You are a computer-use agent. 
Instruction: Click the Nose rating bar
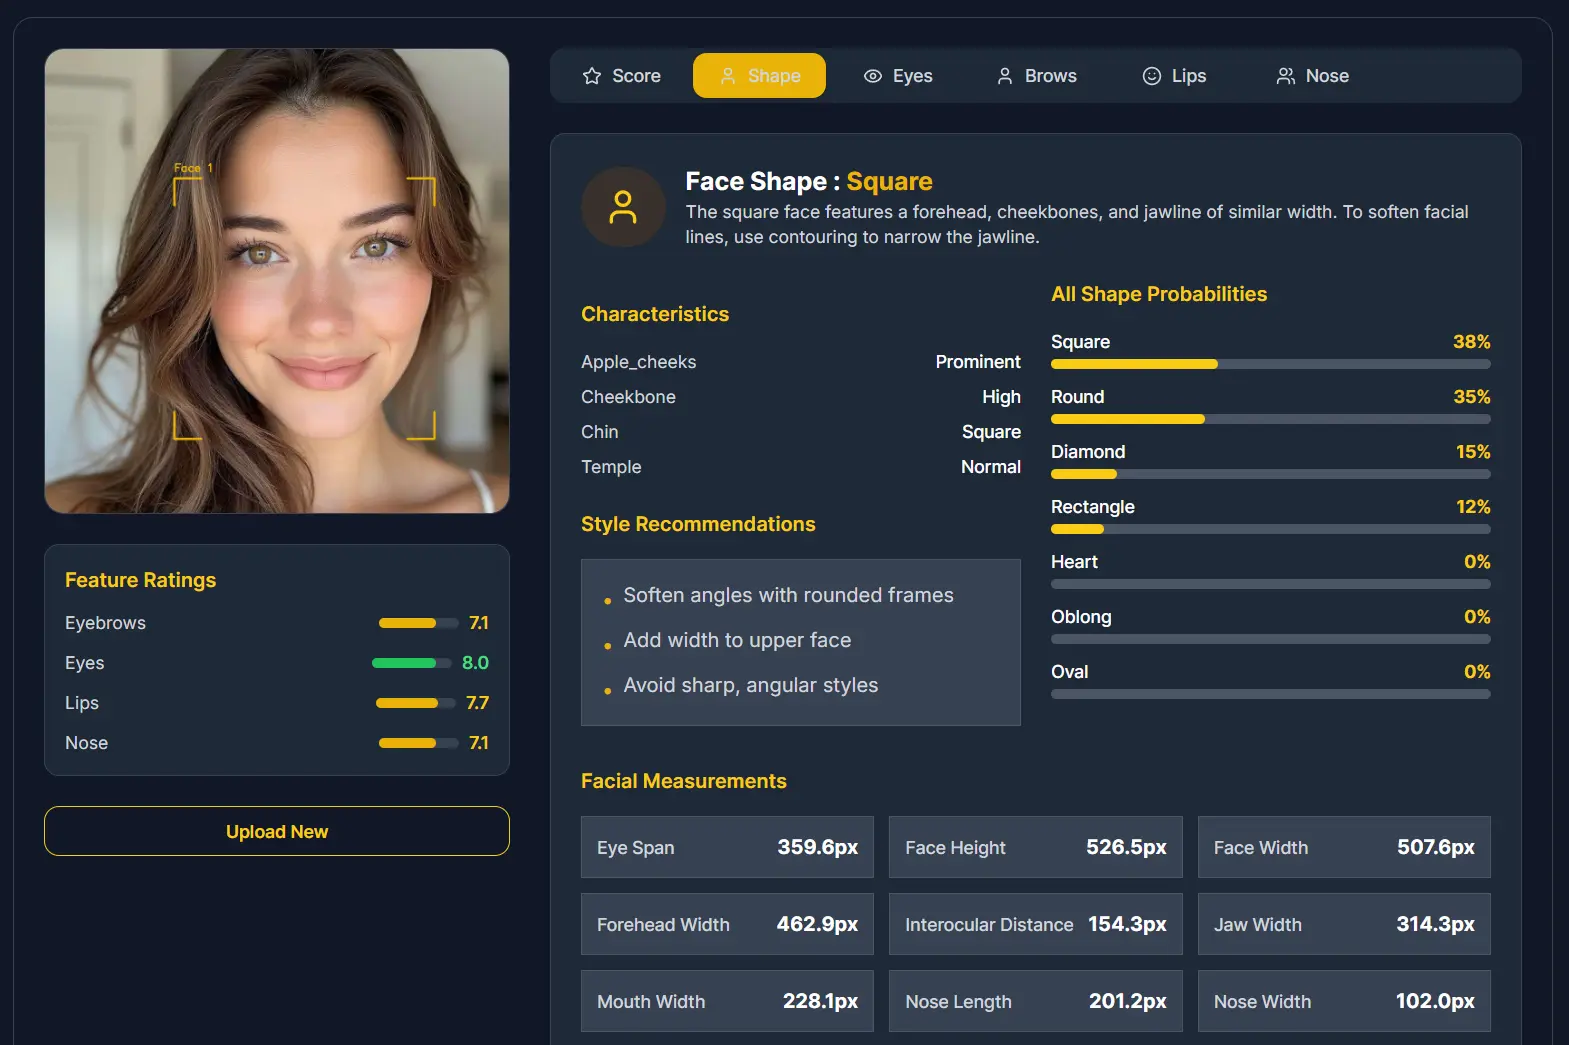pyautogui.click(x=418, y=743)
